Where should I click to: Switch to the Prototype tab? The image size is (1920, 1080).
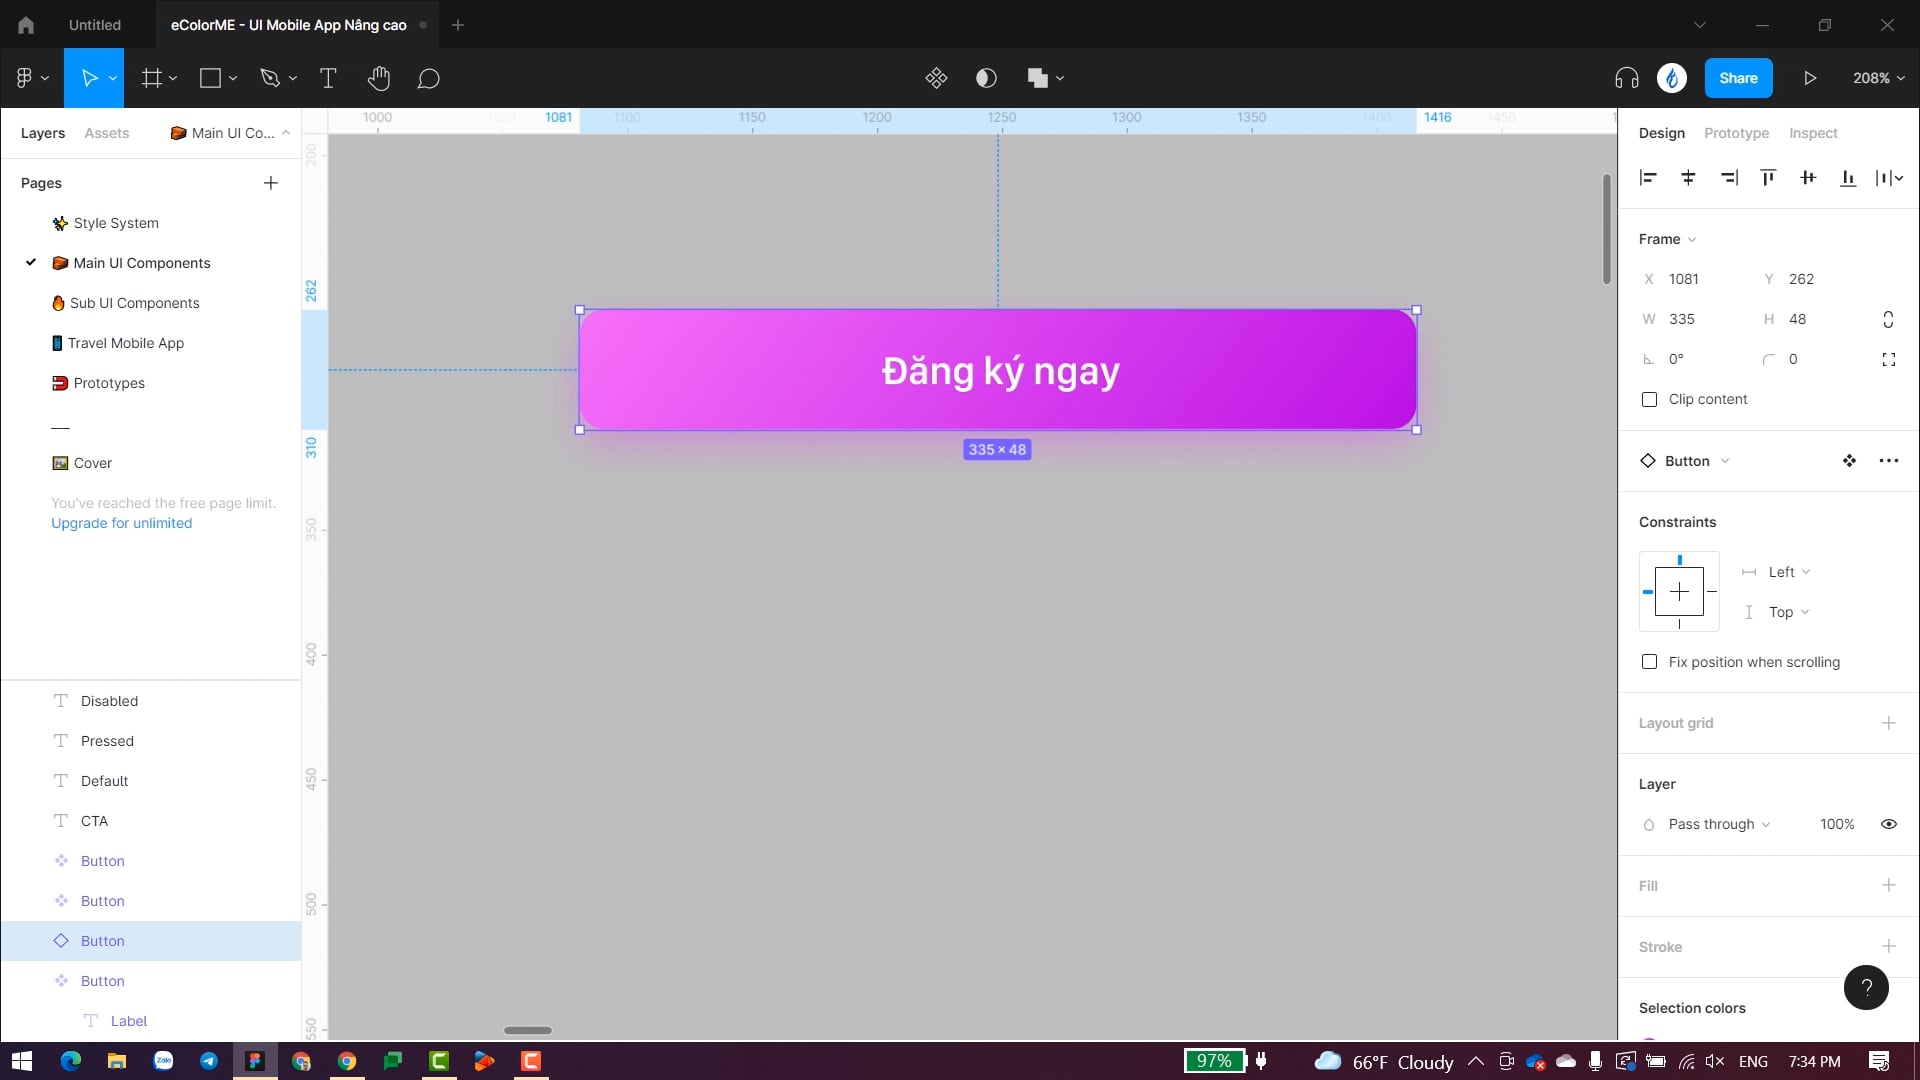click(x=1736, y=133)
